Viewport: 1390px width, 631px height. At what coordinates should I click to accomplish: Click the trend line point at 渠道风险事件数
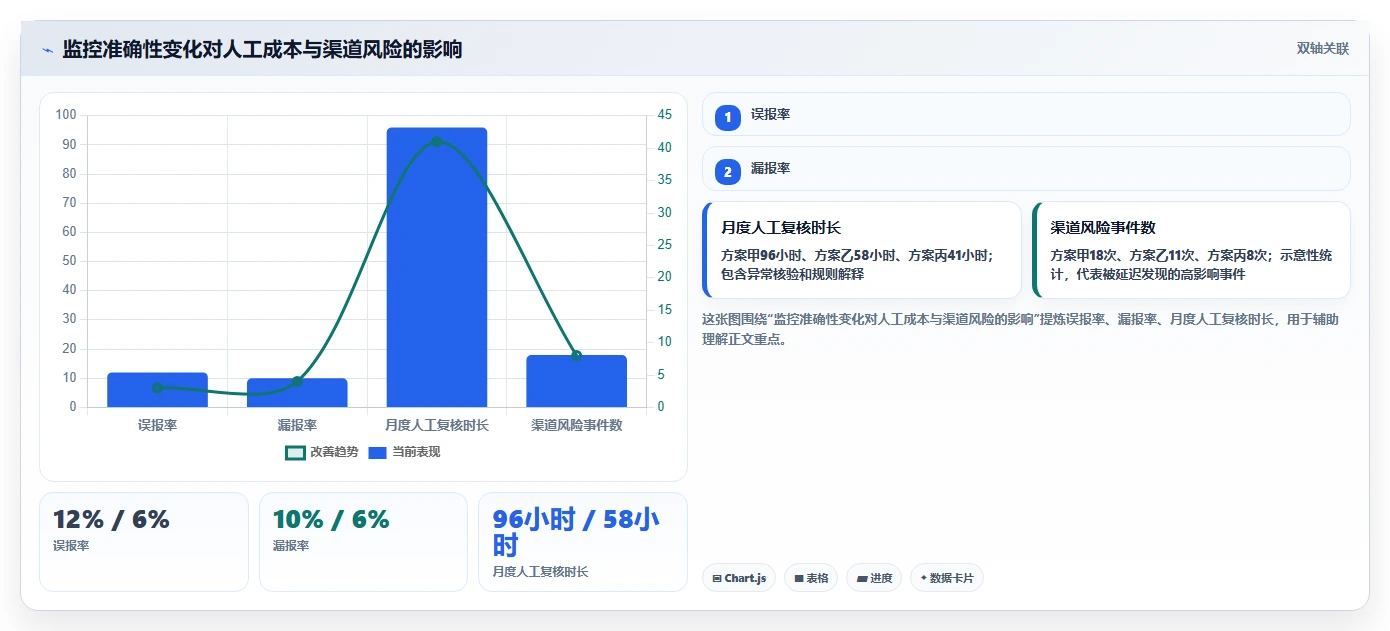(x=577, y=356)
